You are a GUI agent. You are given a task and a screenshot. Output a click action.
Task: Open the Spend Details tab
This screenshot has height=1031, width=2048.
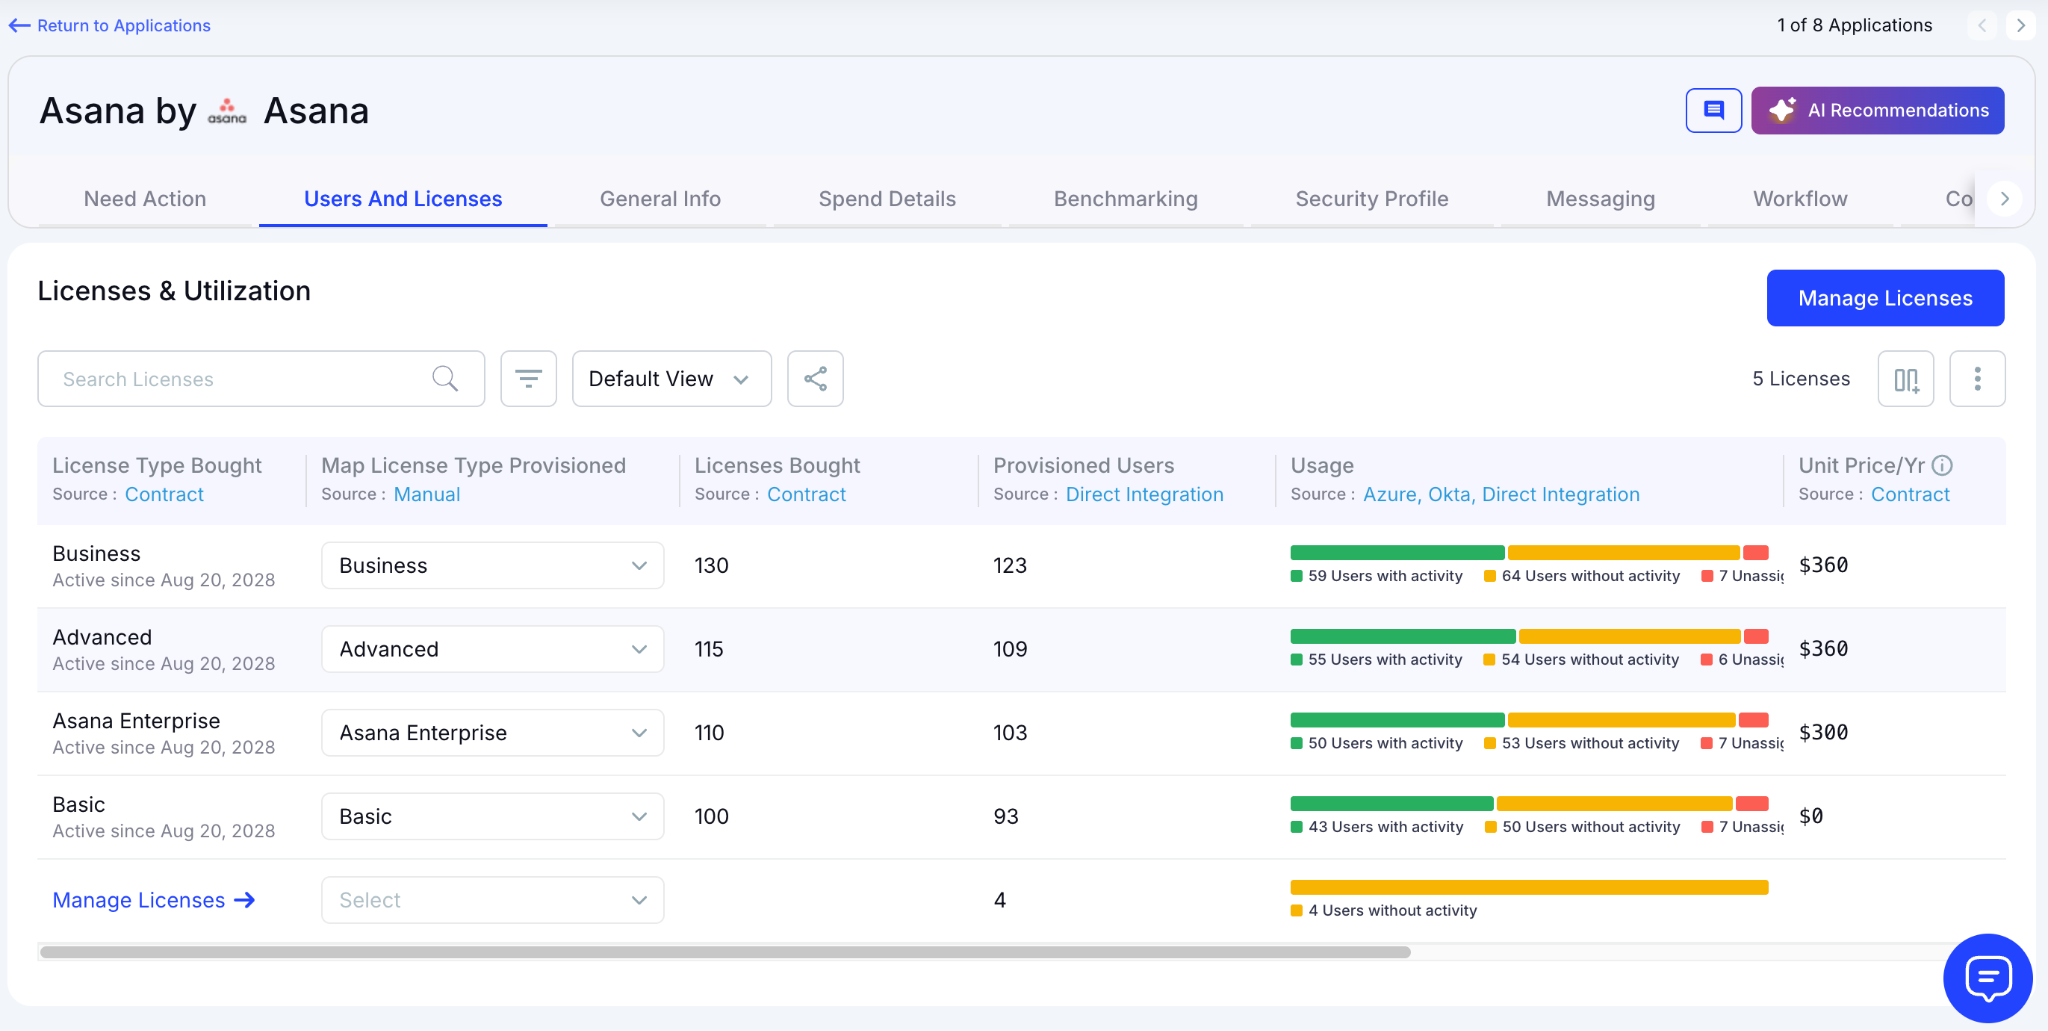coord(887,199)
